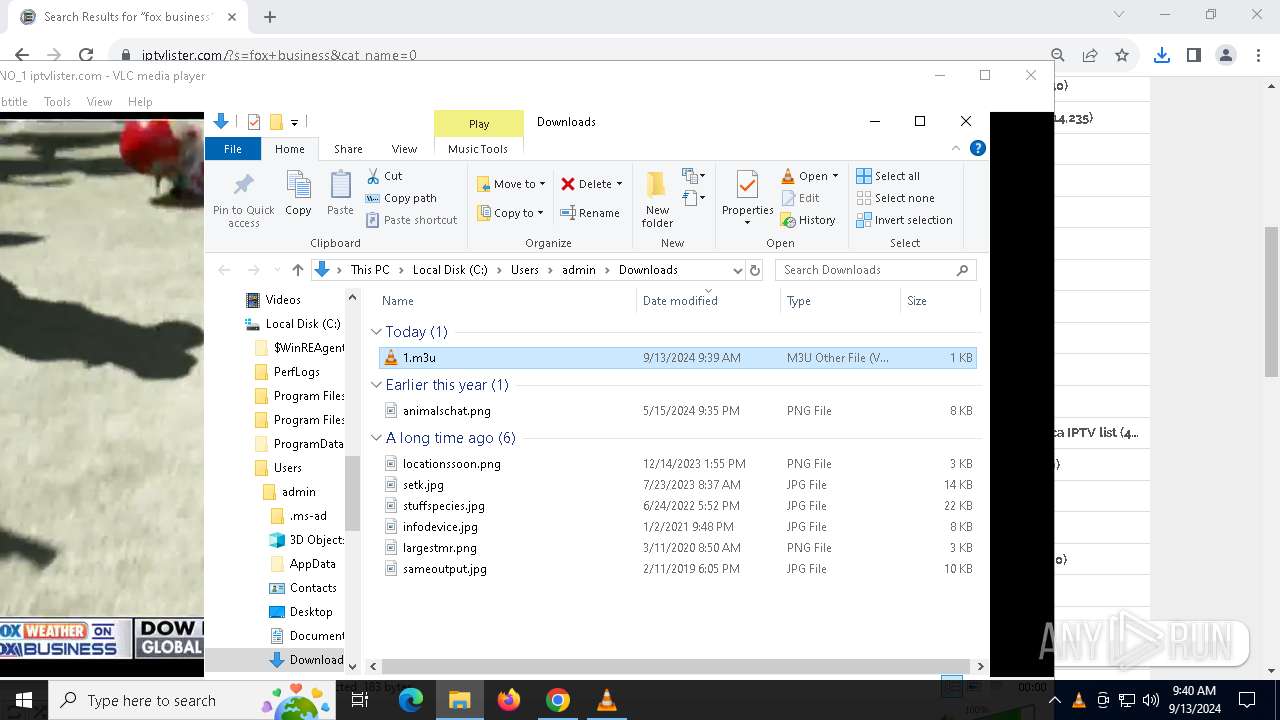Open Firefox from the taskbar

pos(509,700)
